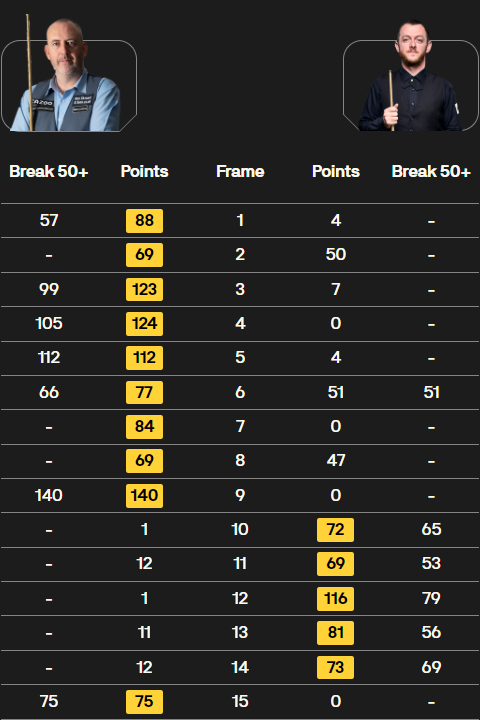Screen dimensions: 480x720
Task: Select the highlighted 73 score in frame 14
Action: pyautogui.click(x=335, y=667)
